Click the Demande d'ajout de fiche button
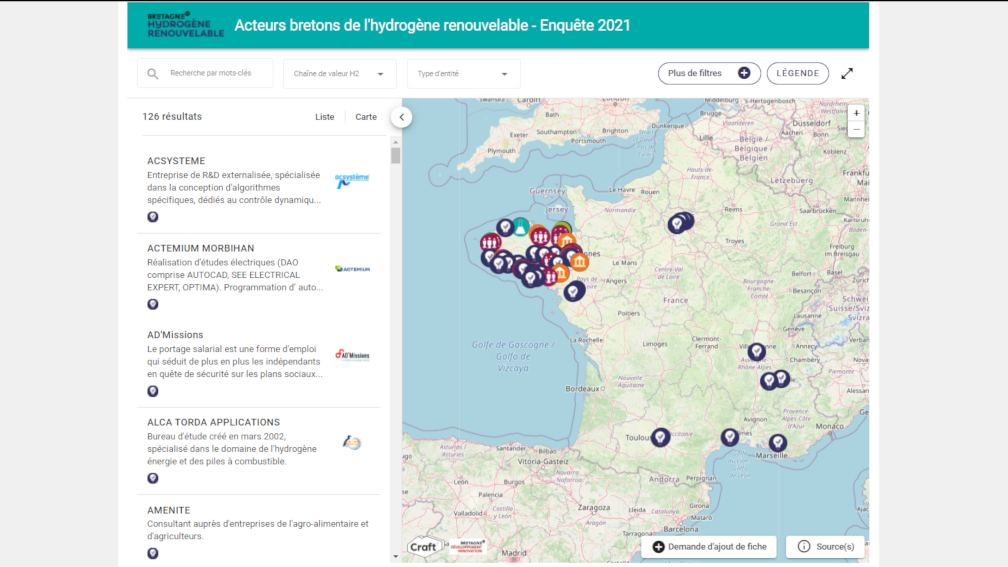The width and height of the screenshot is (1008, 567). pos(709,546)
